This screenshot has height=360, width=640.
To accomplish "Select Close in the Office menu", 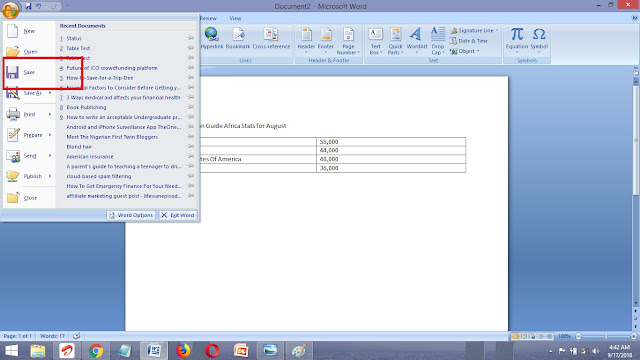I will point(29,198).
